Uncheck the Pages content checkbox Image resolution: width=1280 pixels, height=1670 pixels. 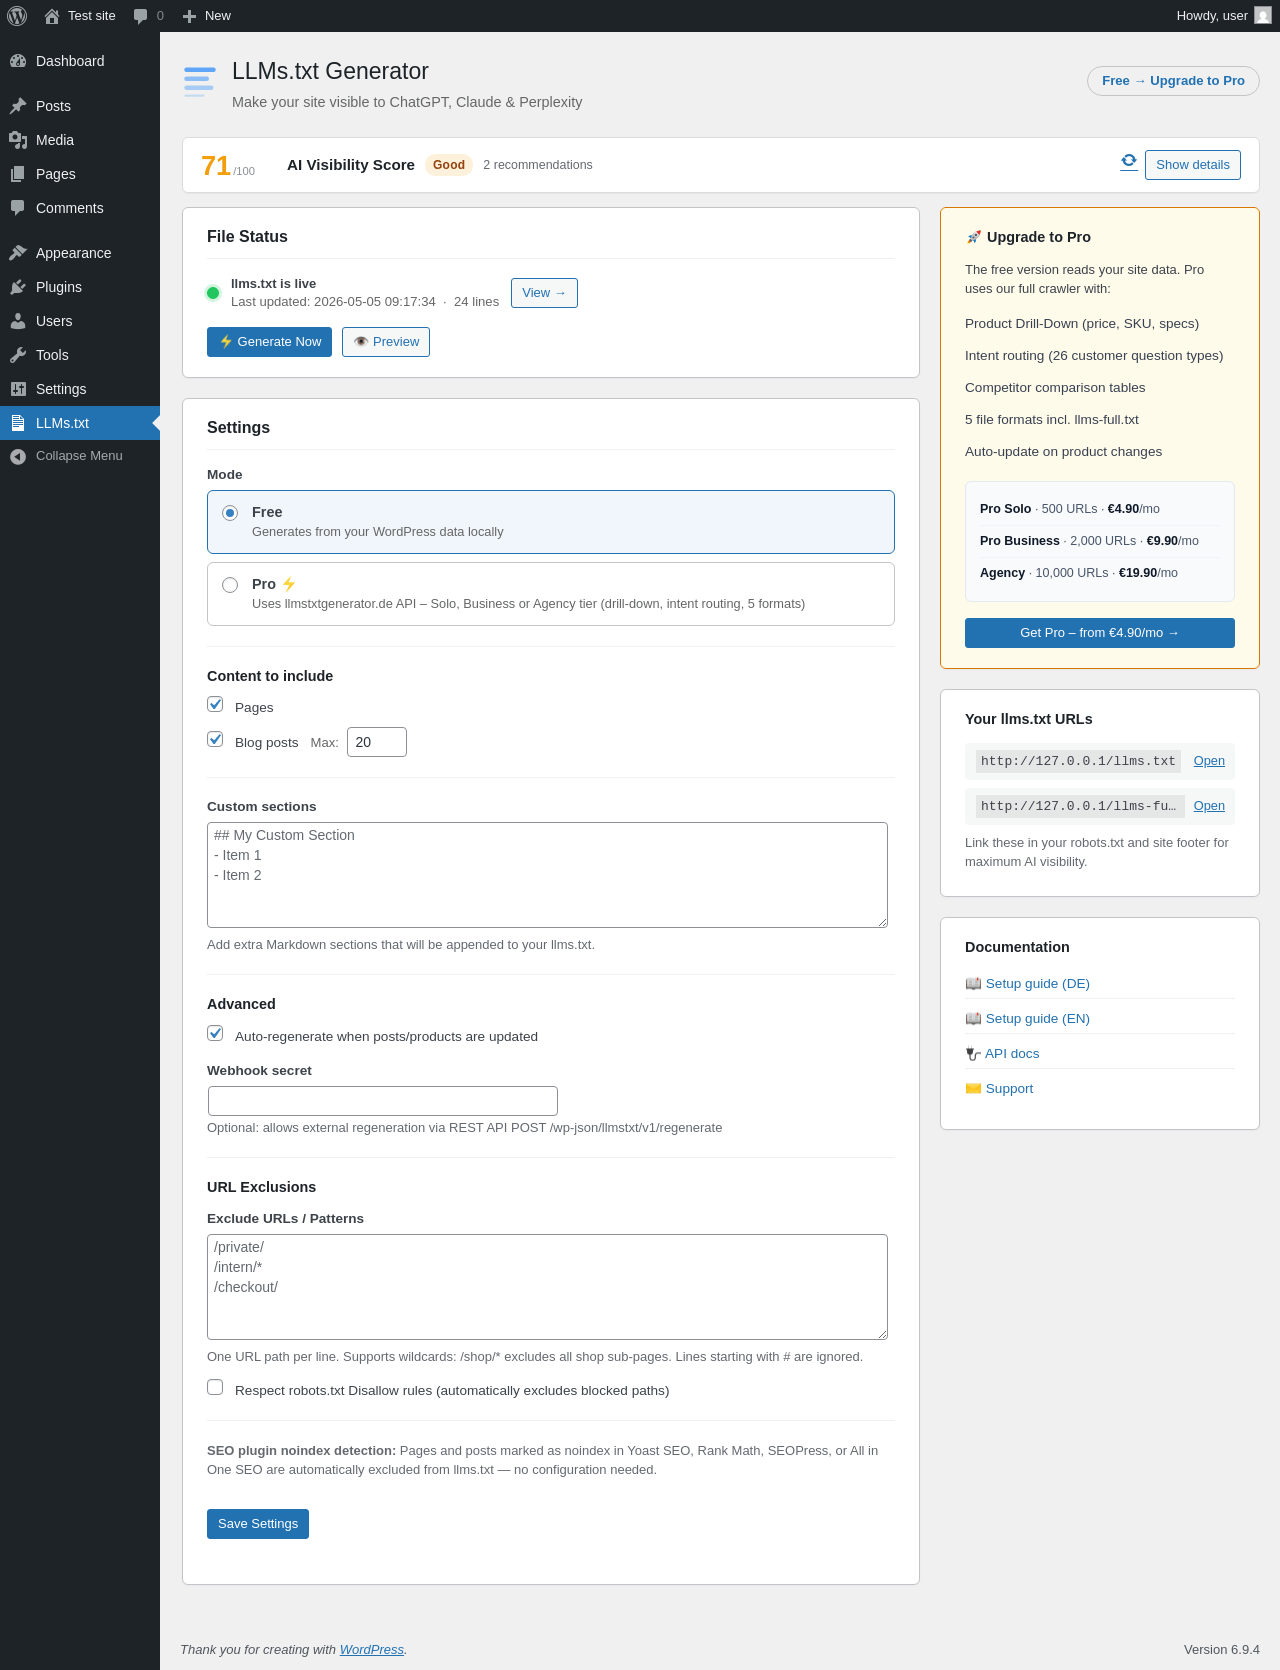(x=215, y=704)
